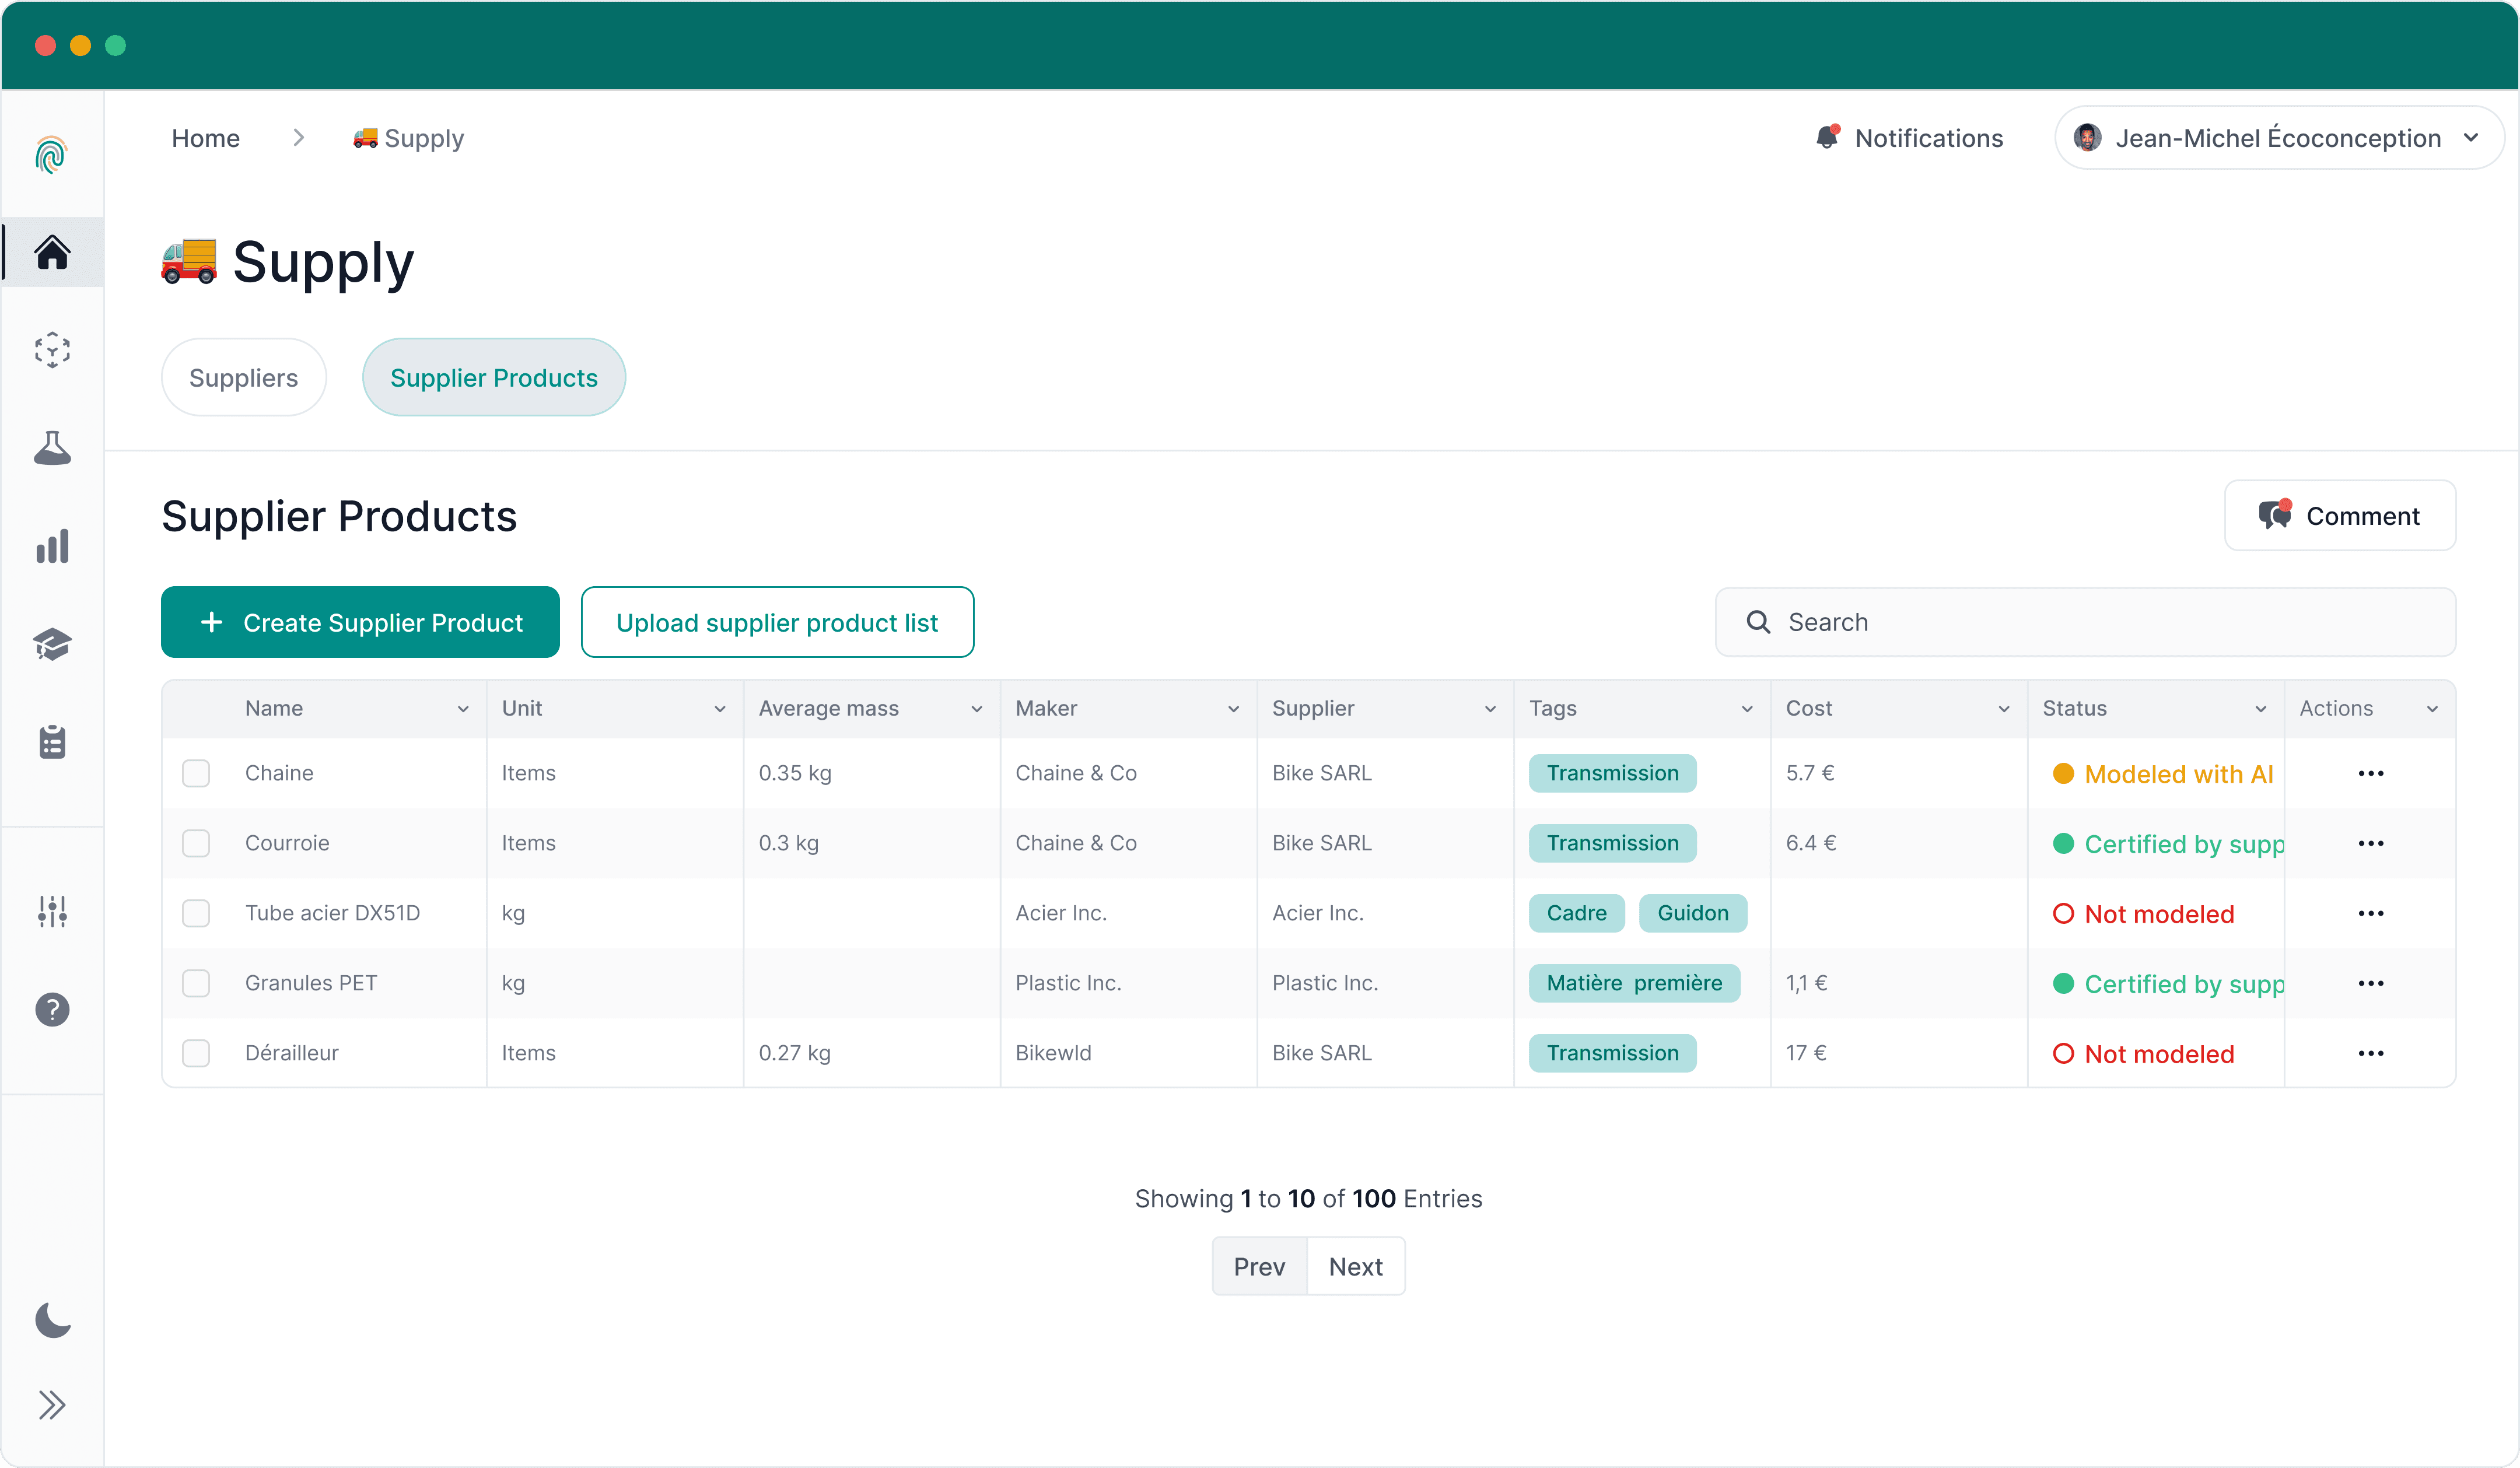The image size is (2520, 1468).
Task: Open the sliders settings icon
Action: [x=52, y=911]
